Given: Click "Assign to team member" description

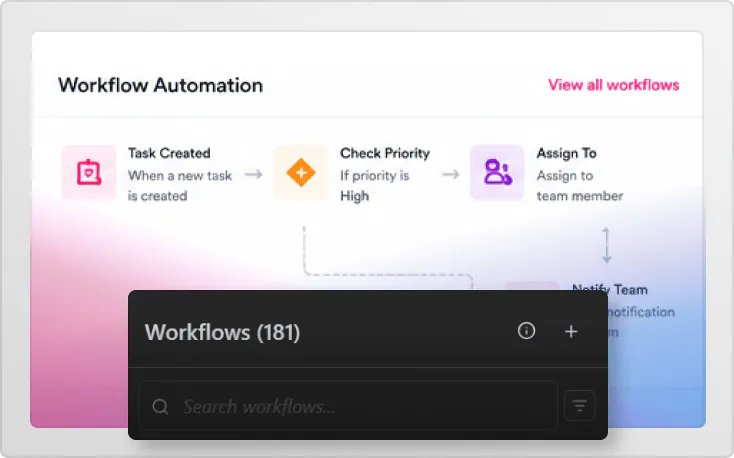Looking at the screenshot, I should tap(580, 185).
